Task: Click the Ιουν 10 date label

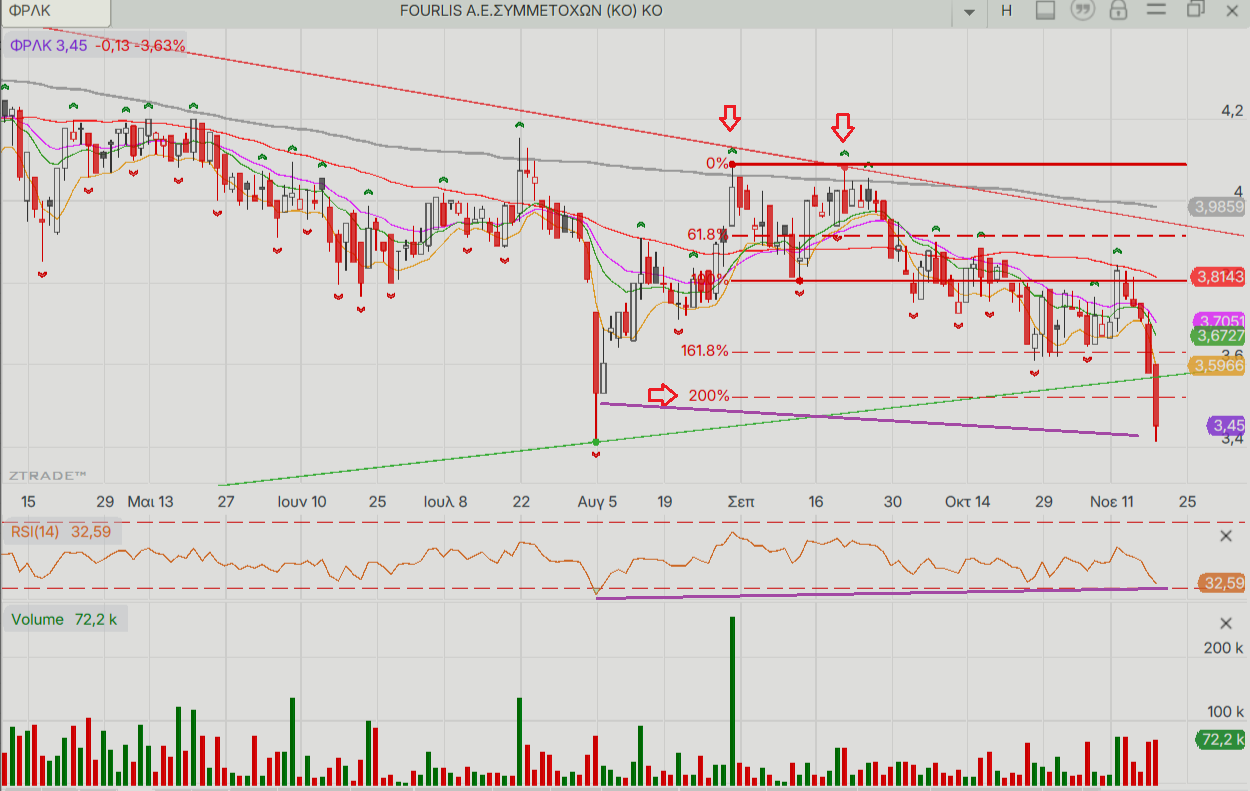Action: (x=302, y=501)
